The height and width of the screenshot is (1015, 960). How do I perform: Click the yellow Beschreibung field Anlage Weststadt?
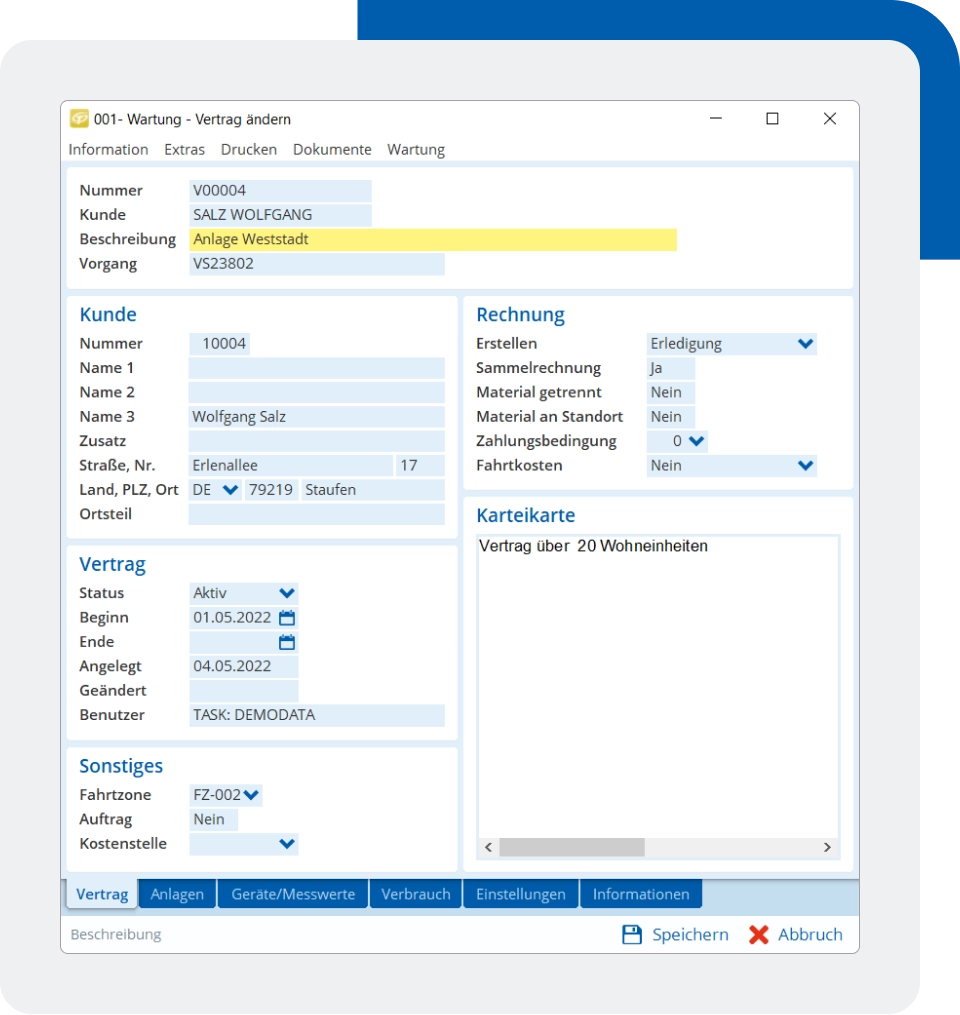432,239
